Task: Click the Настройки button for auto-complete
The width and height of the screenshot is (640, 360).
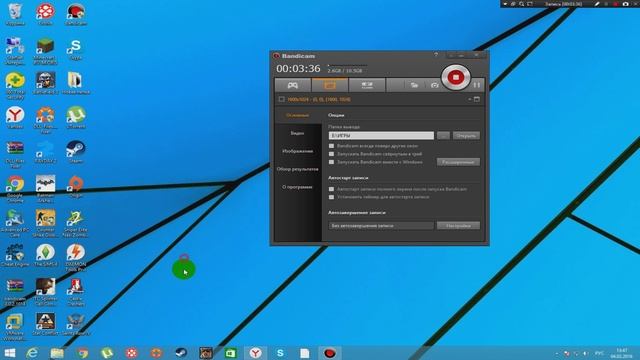Action: (x=458, y=225)
